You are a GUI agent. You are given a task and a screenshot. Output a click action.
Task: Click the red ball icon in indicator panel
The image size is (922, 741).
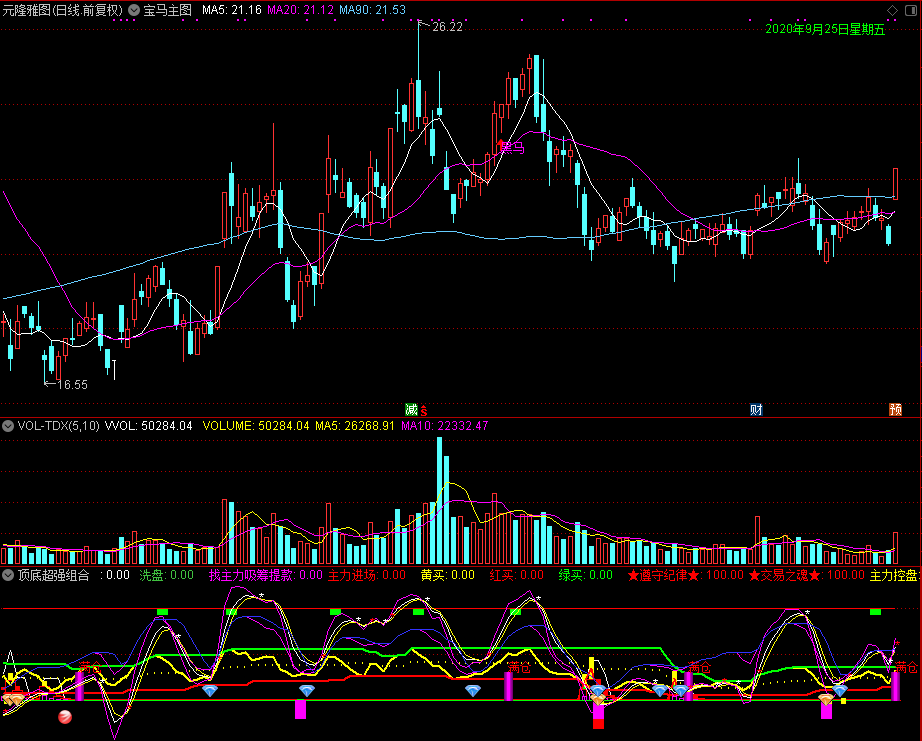coord(65,717)
